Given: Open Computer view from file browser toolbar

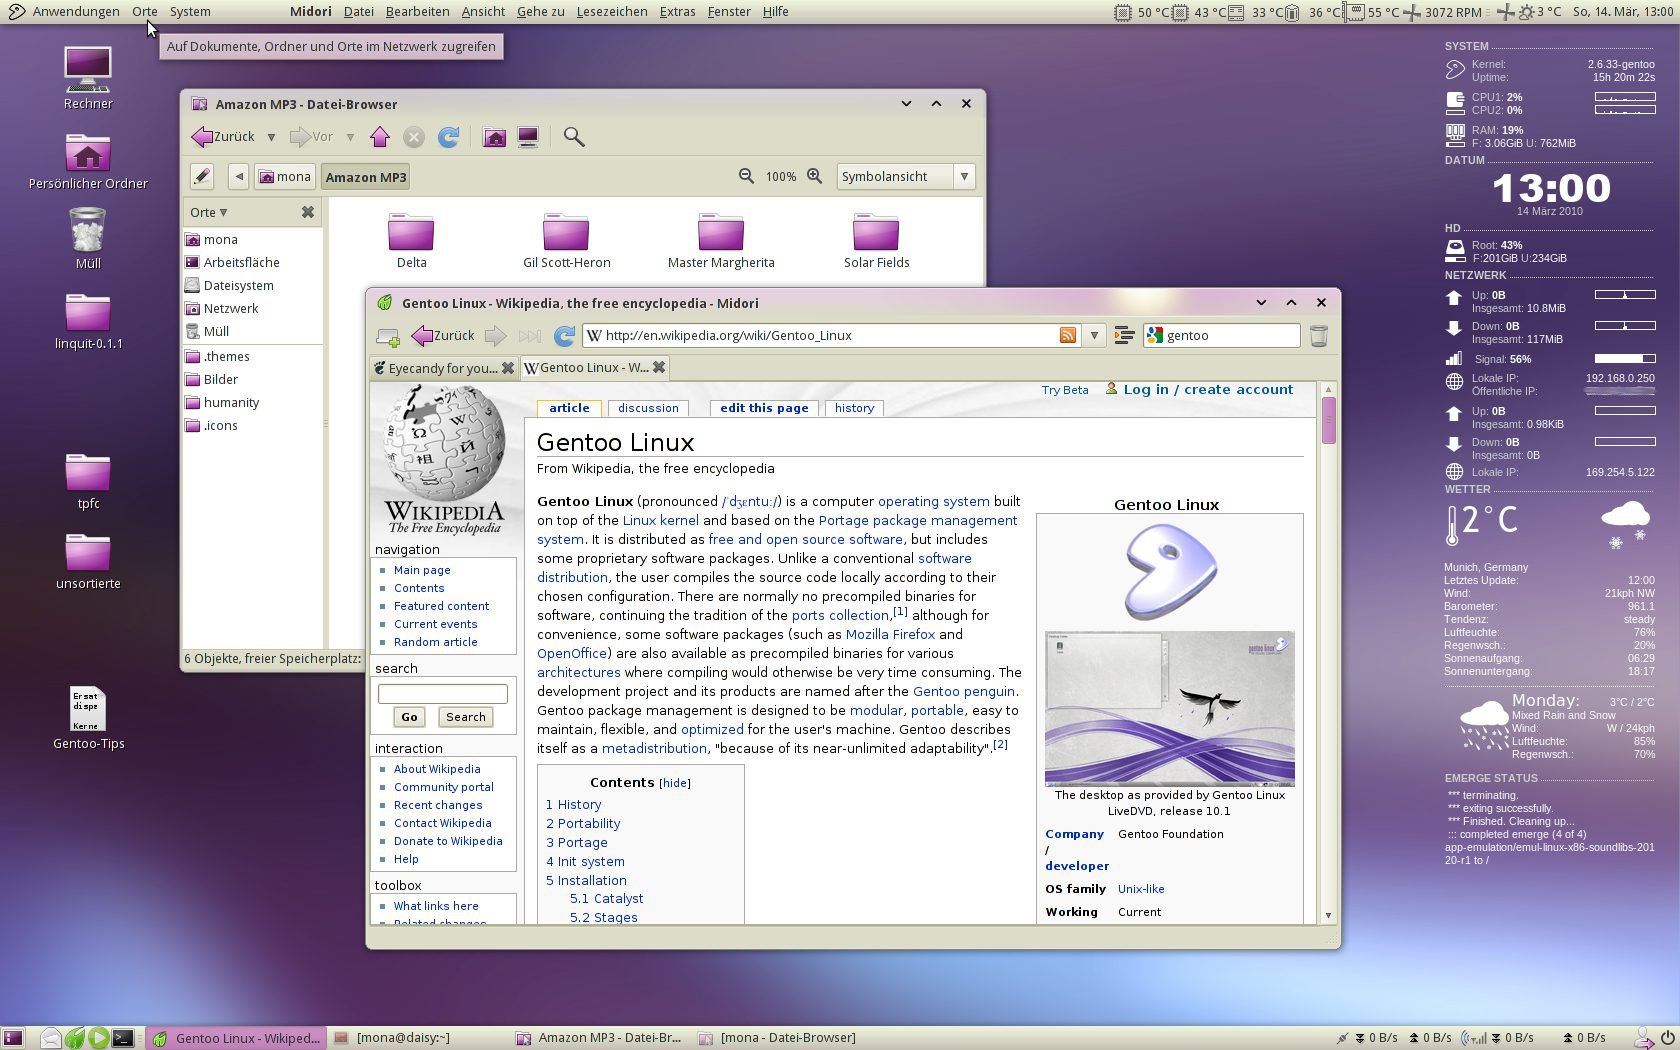Looking at the screenshot, I should coord(528,137).
